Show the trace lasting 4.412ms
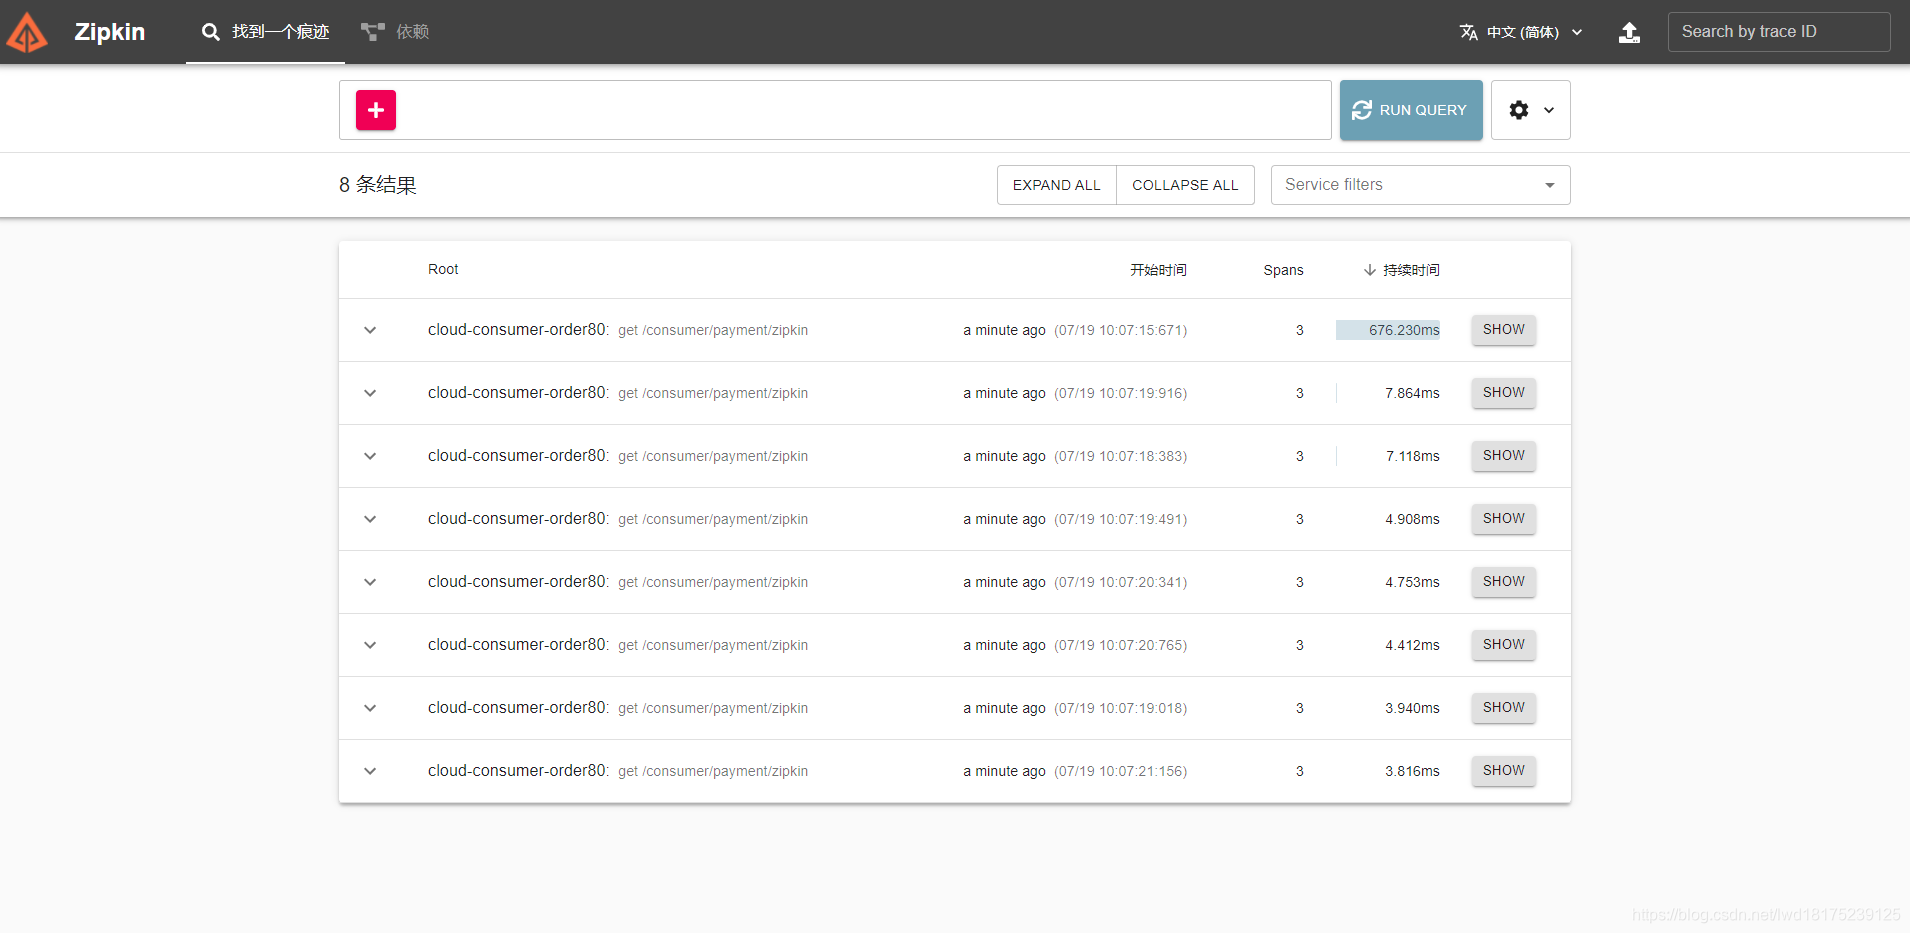This screenshot has height=933, width=1910. (1503, 645)
